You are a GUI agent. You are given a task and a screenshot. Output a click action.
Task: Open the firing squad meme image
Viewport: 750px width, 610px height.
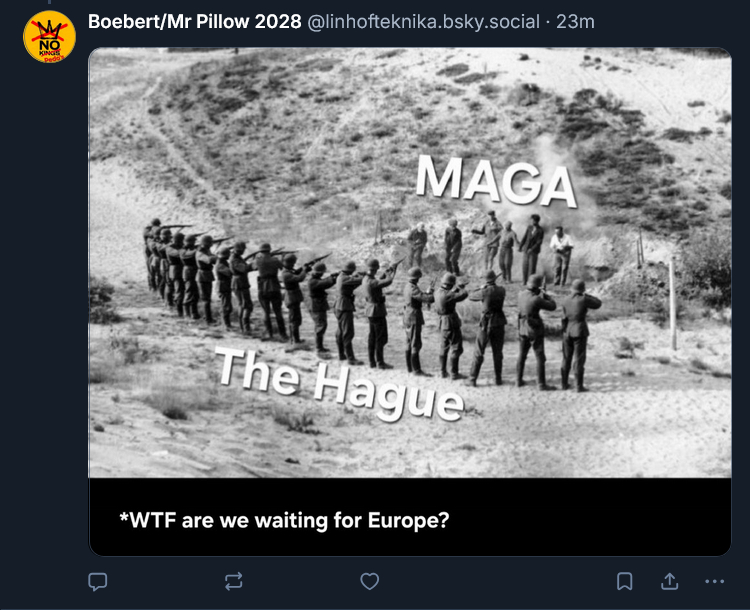coord(410,263)
